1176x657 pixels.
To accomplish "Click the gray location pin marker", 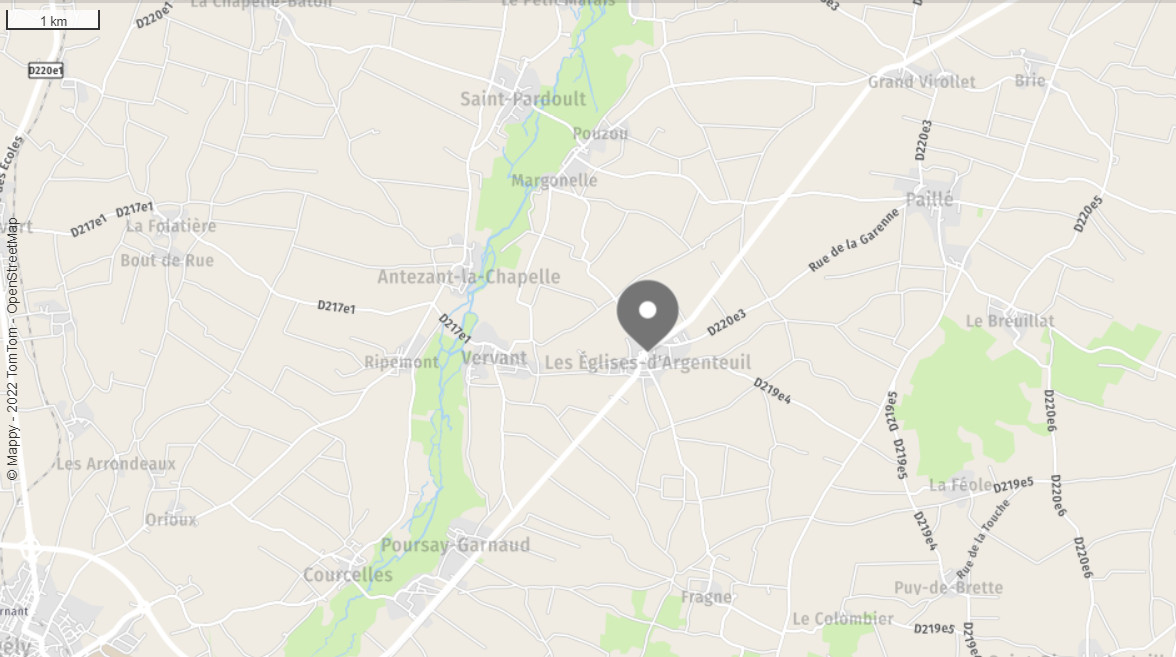I will coord(647,314).
